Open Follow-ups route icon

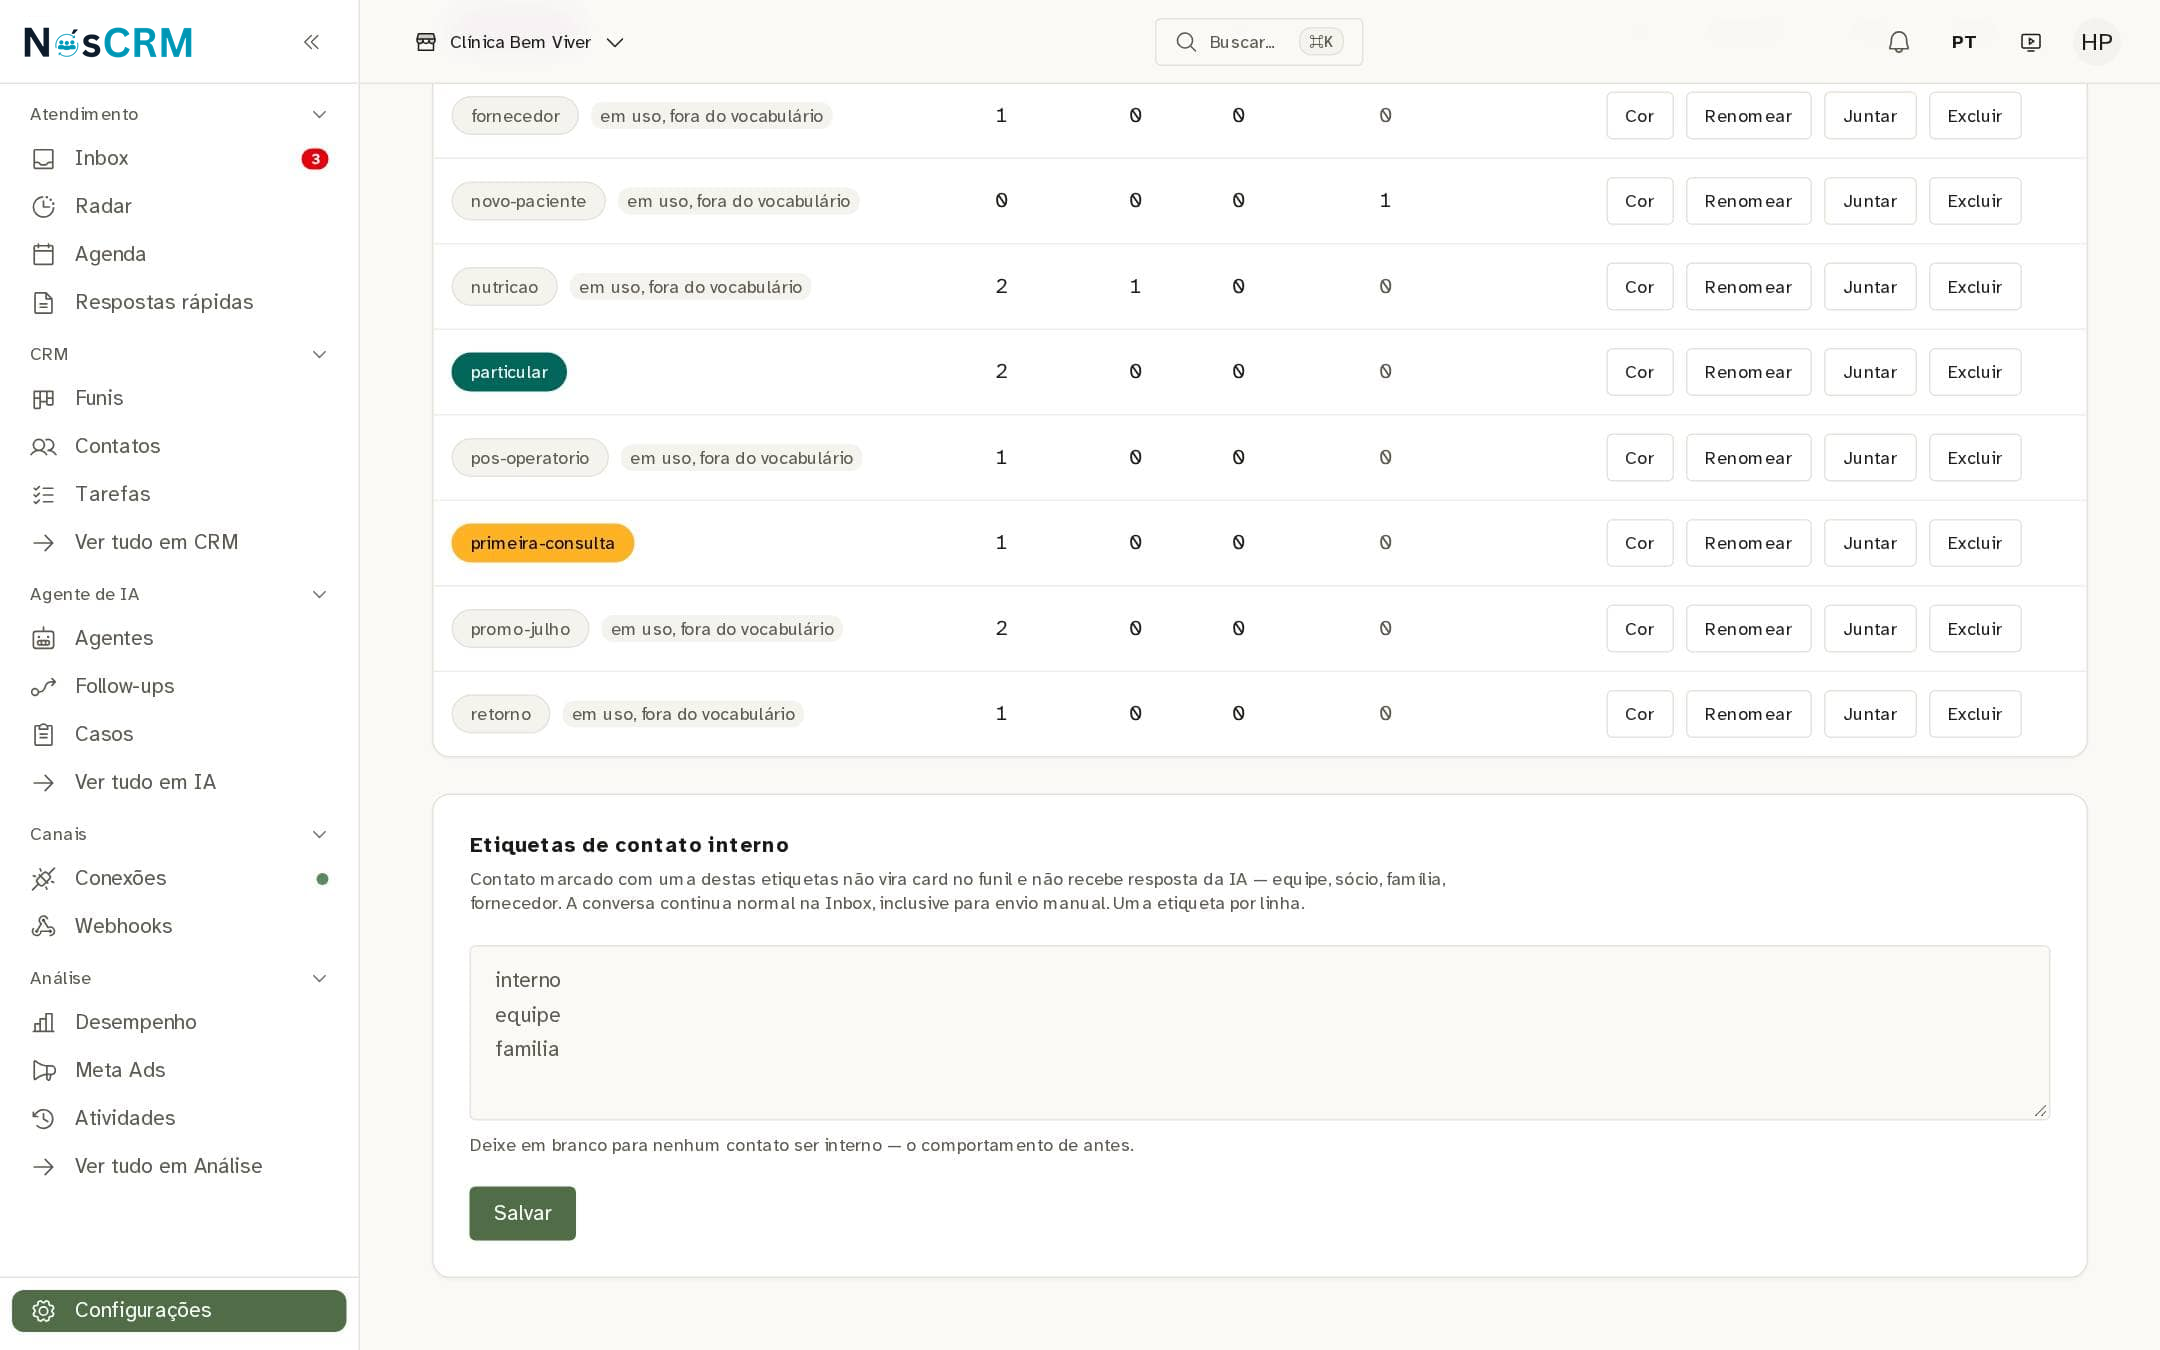point(43,686)
